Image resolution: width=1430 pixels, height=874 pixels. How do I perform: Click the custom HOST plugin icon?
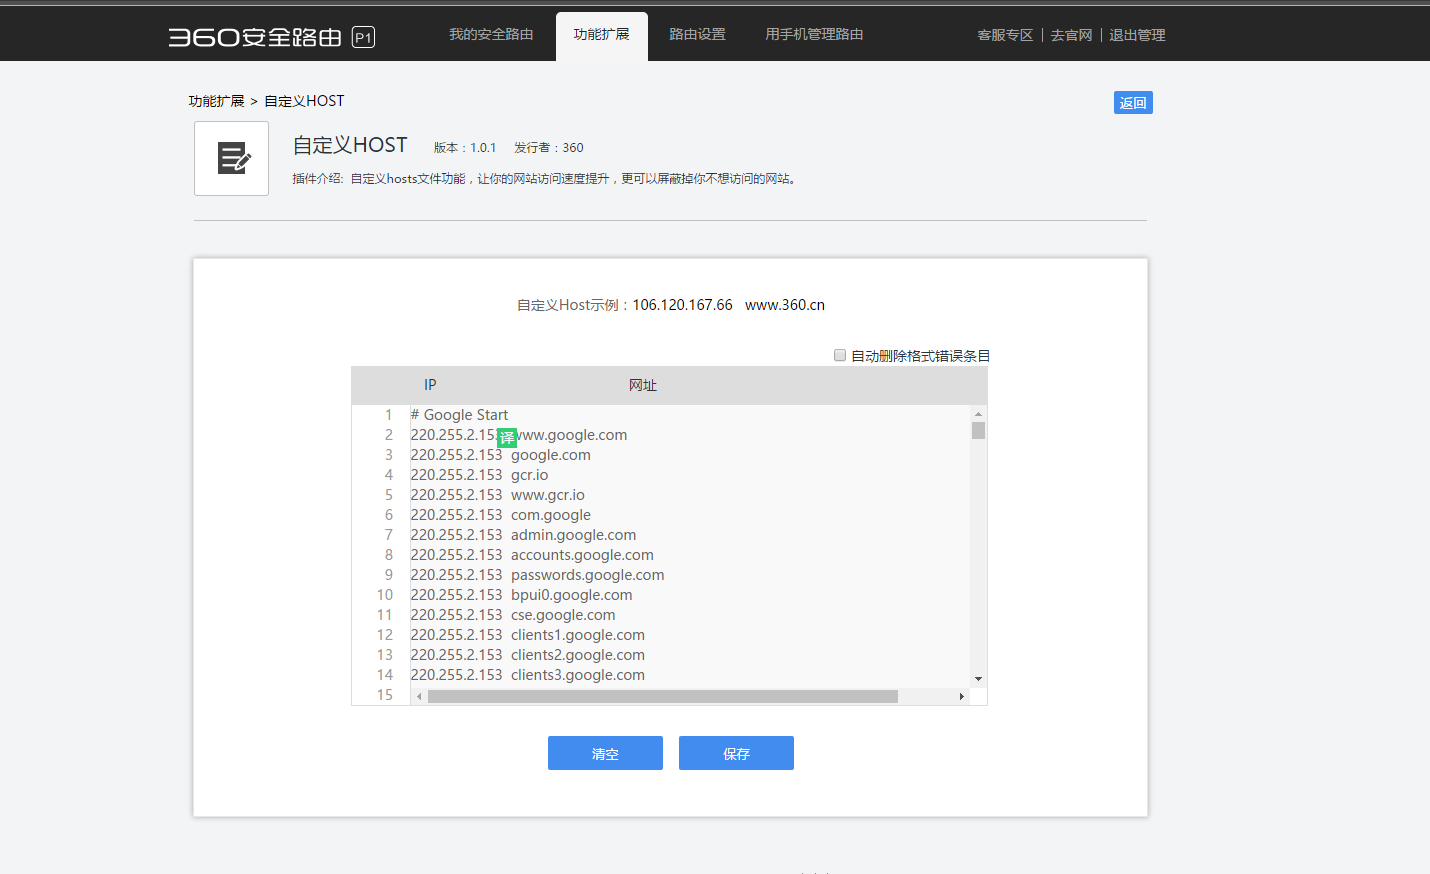(x=231, y=158)
